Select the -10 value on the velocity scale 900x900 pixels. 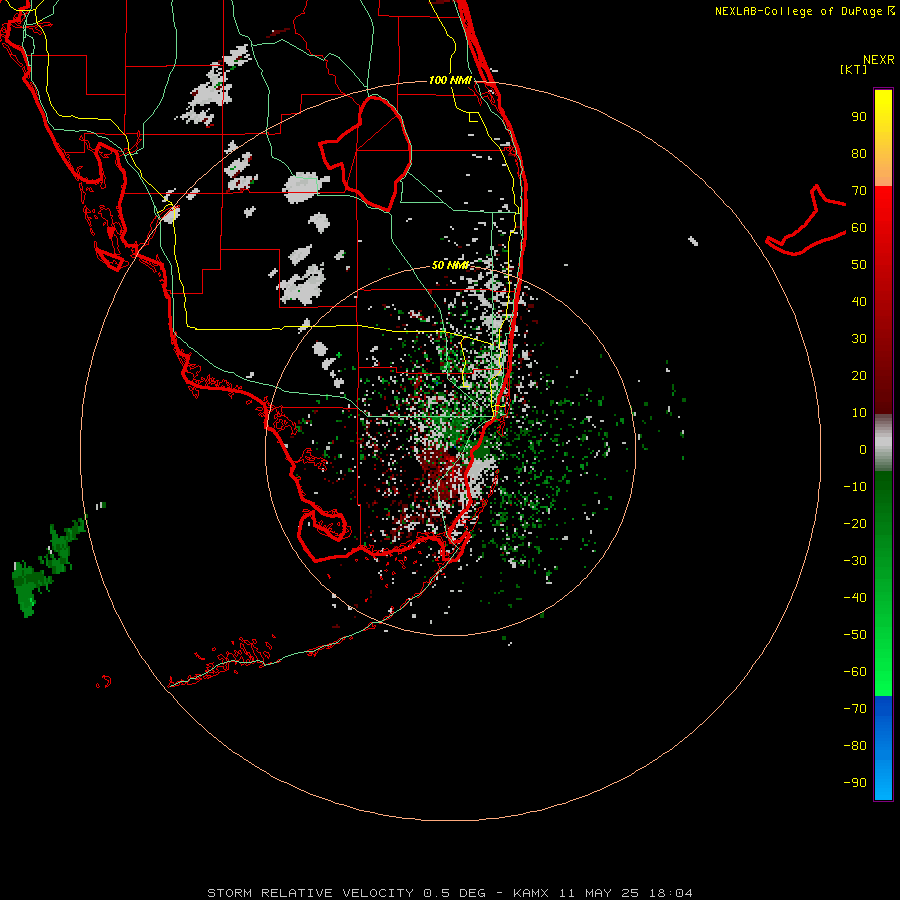[855, 487]
